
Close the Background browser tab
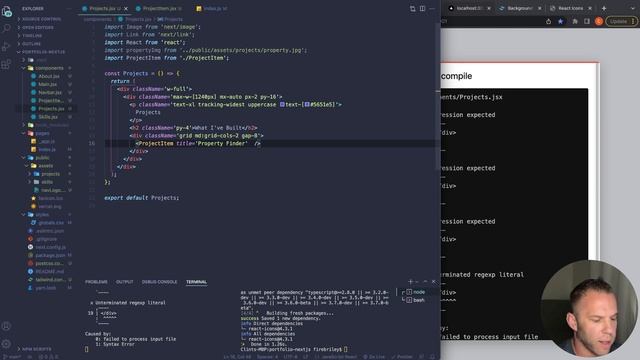(x=540, y=8)
